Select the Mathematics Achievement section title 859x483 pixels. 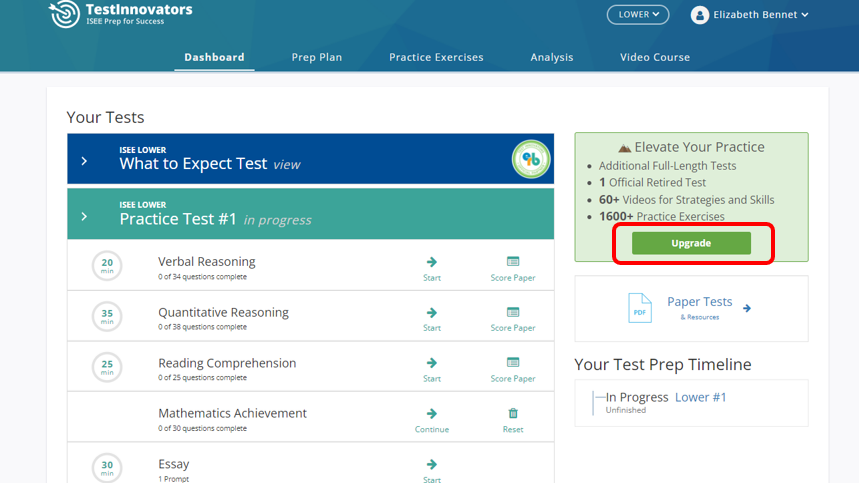pyautogui.click(x=232, y=413)
